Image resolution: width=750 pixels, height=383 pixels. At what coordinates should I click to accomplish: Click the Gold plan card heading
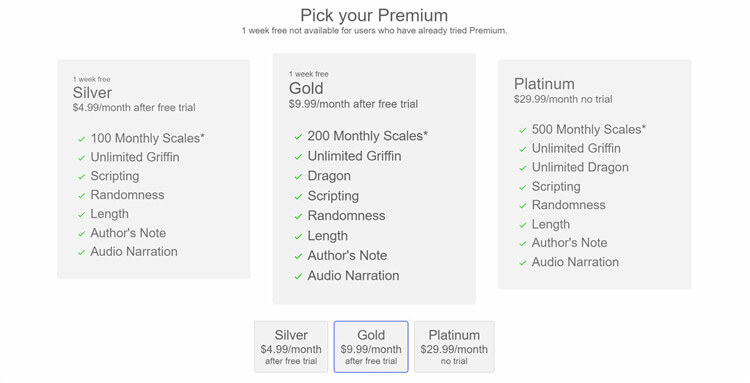(306, 88)
